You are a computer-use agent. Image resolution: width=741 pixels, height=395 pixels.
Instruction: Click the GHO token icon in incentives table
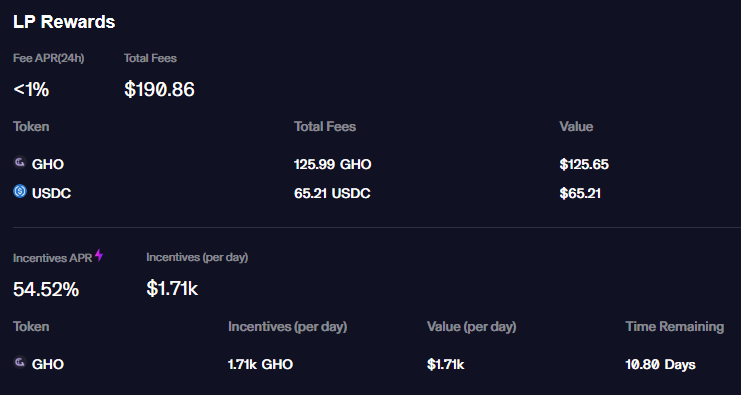(19, 362)
